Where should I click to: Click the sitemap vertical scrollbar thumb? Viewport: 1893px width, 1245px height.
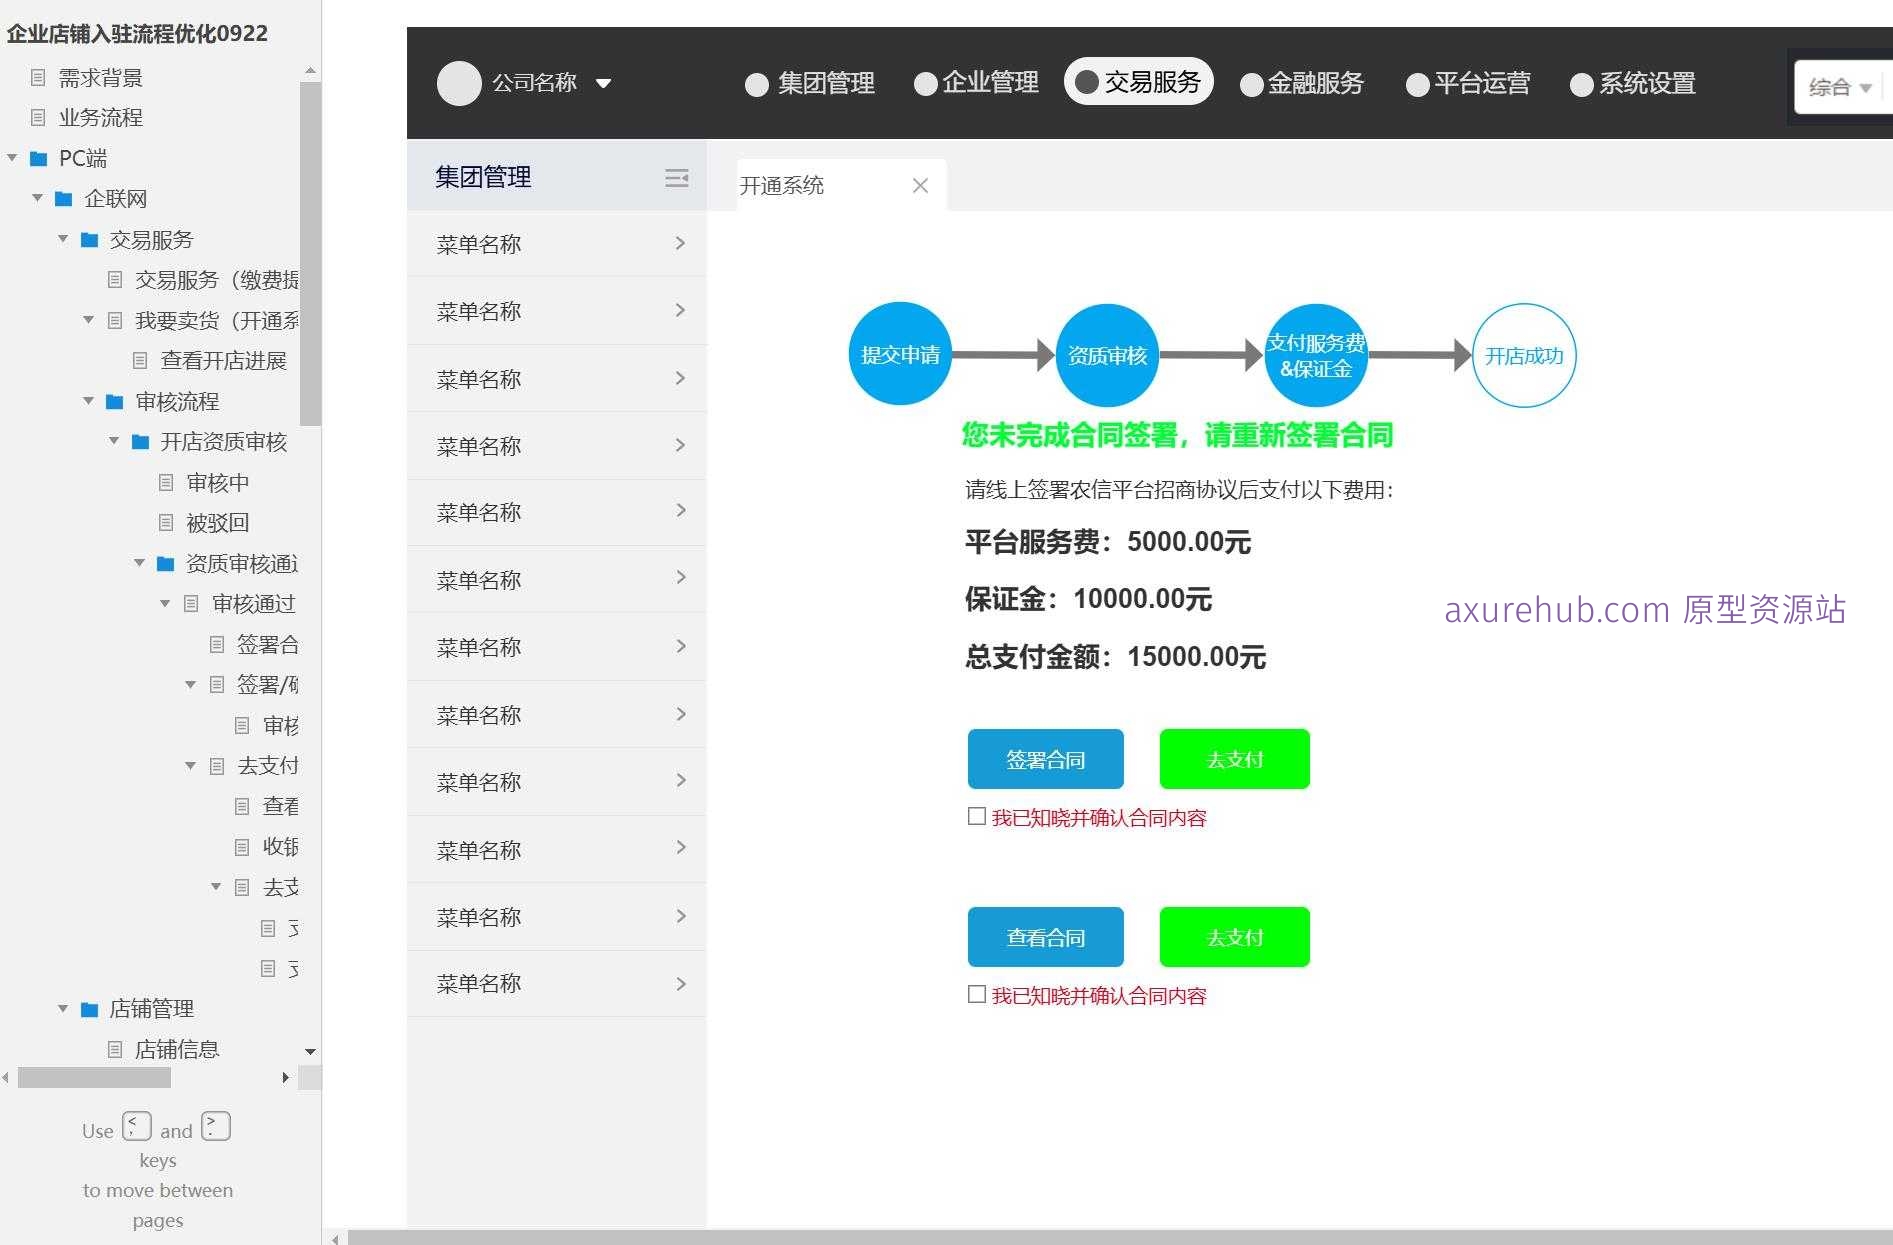tap(310, 254)
